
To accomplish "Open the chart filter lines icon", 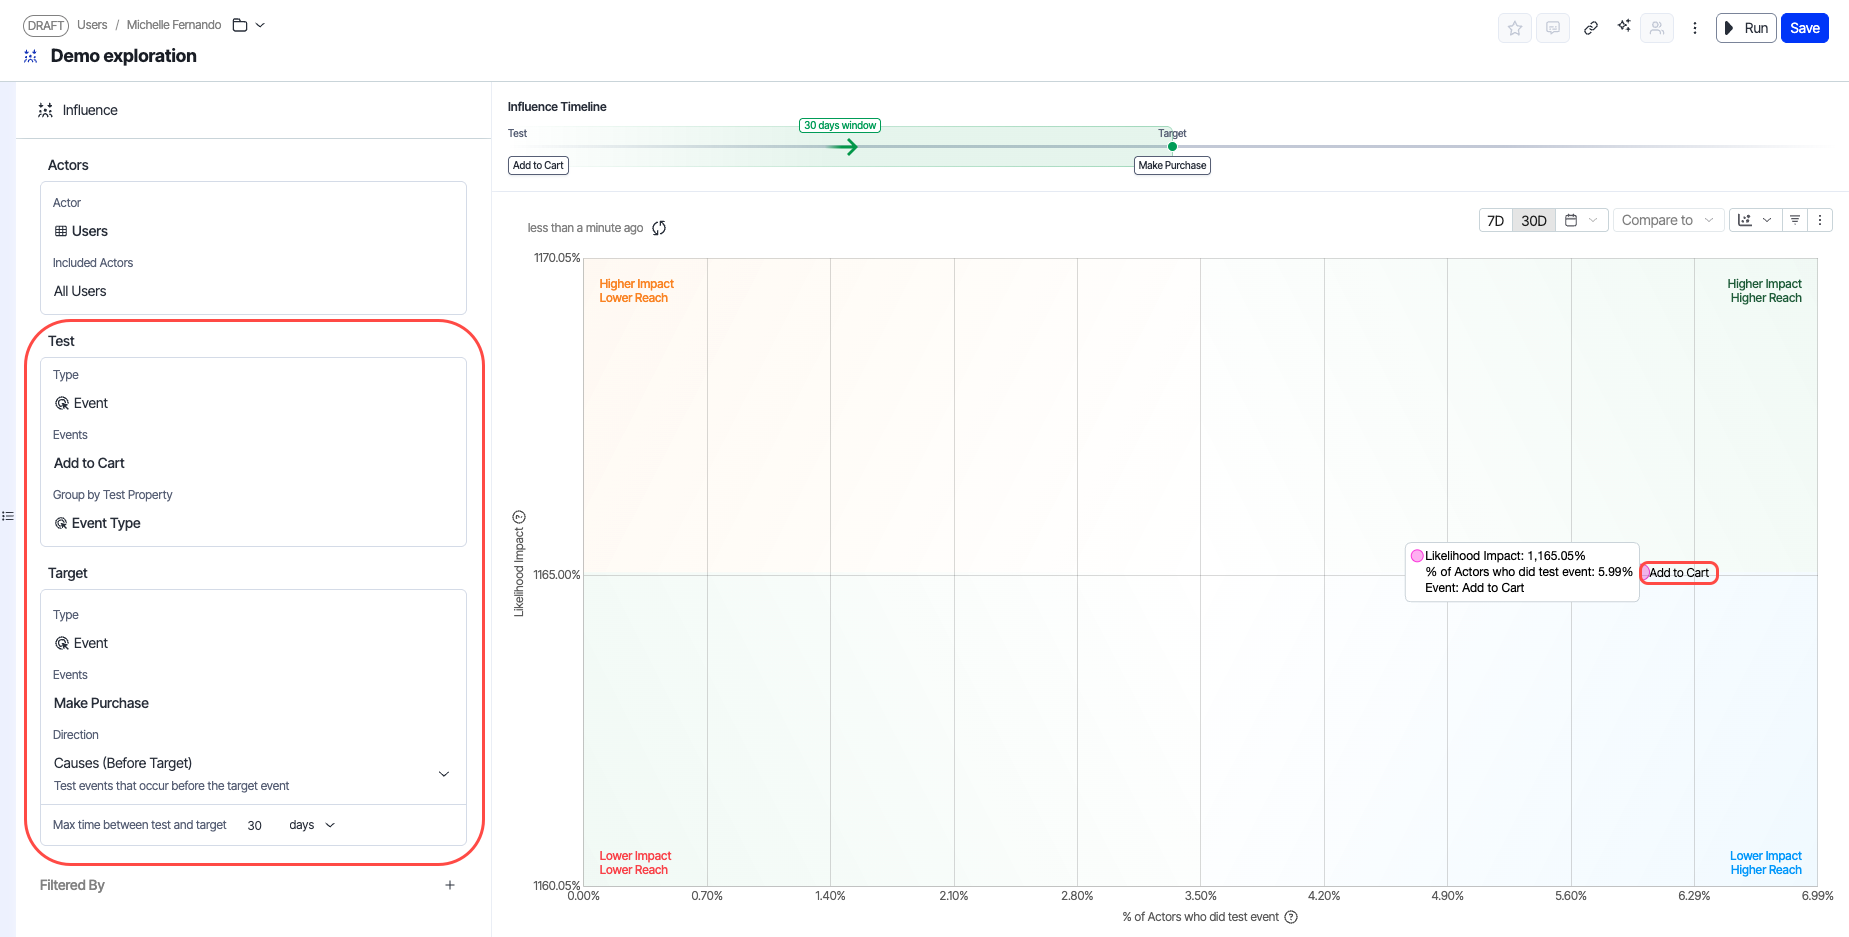I will tap(1795, 220).
